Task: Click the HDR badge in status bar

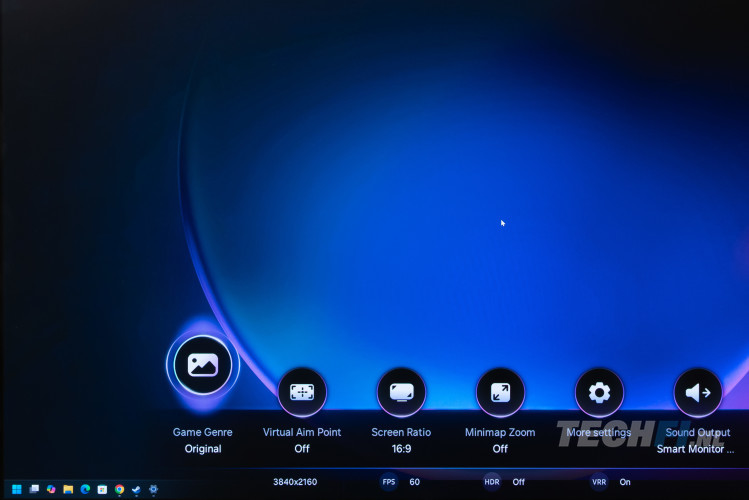Action: [492, 482]
